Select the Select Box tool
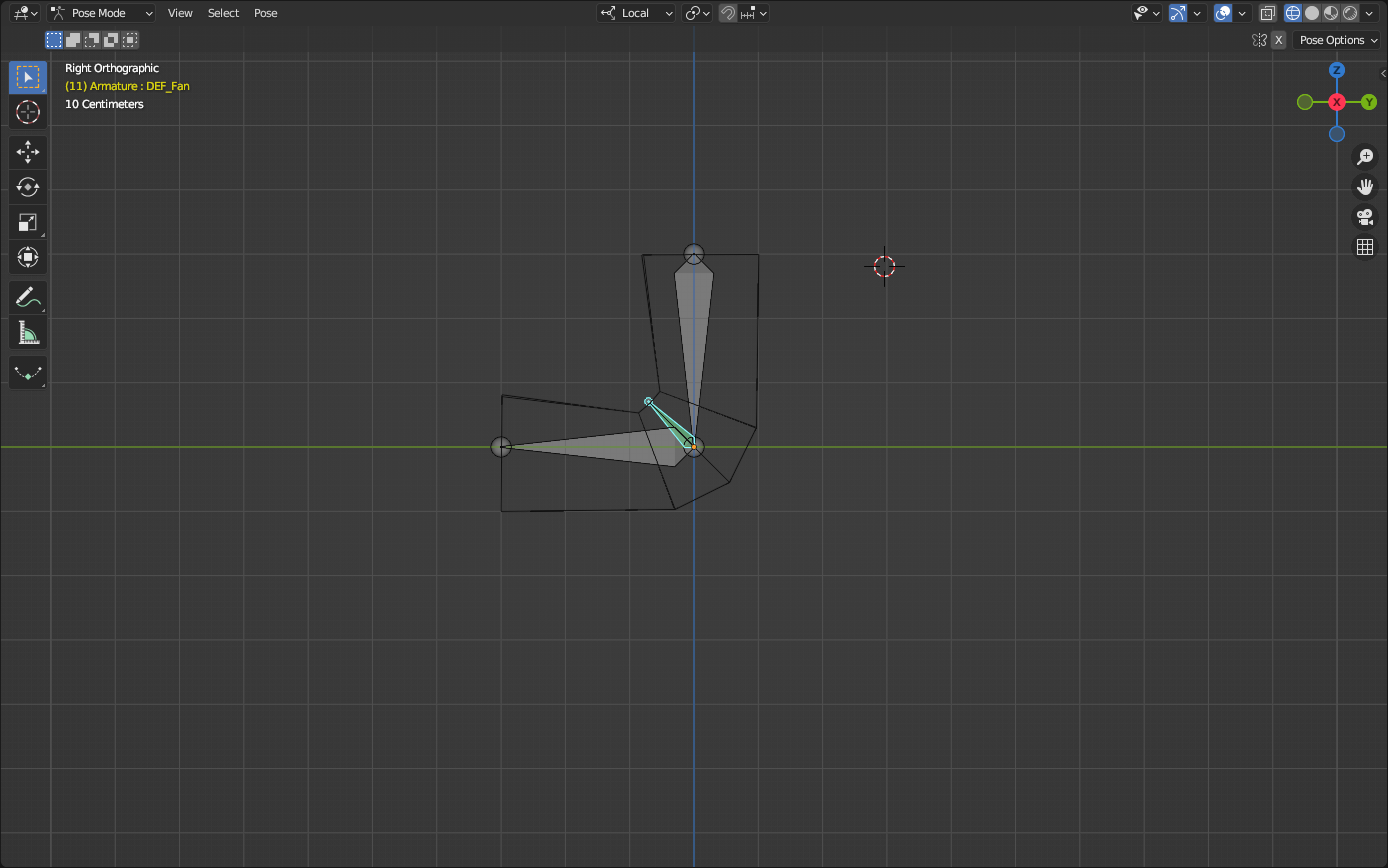This screenshot has height=868, width=1388. click(28, 78)
